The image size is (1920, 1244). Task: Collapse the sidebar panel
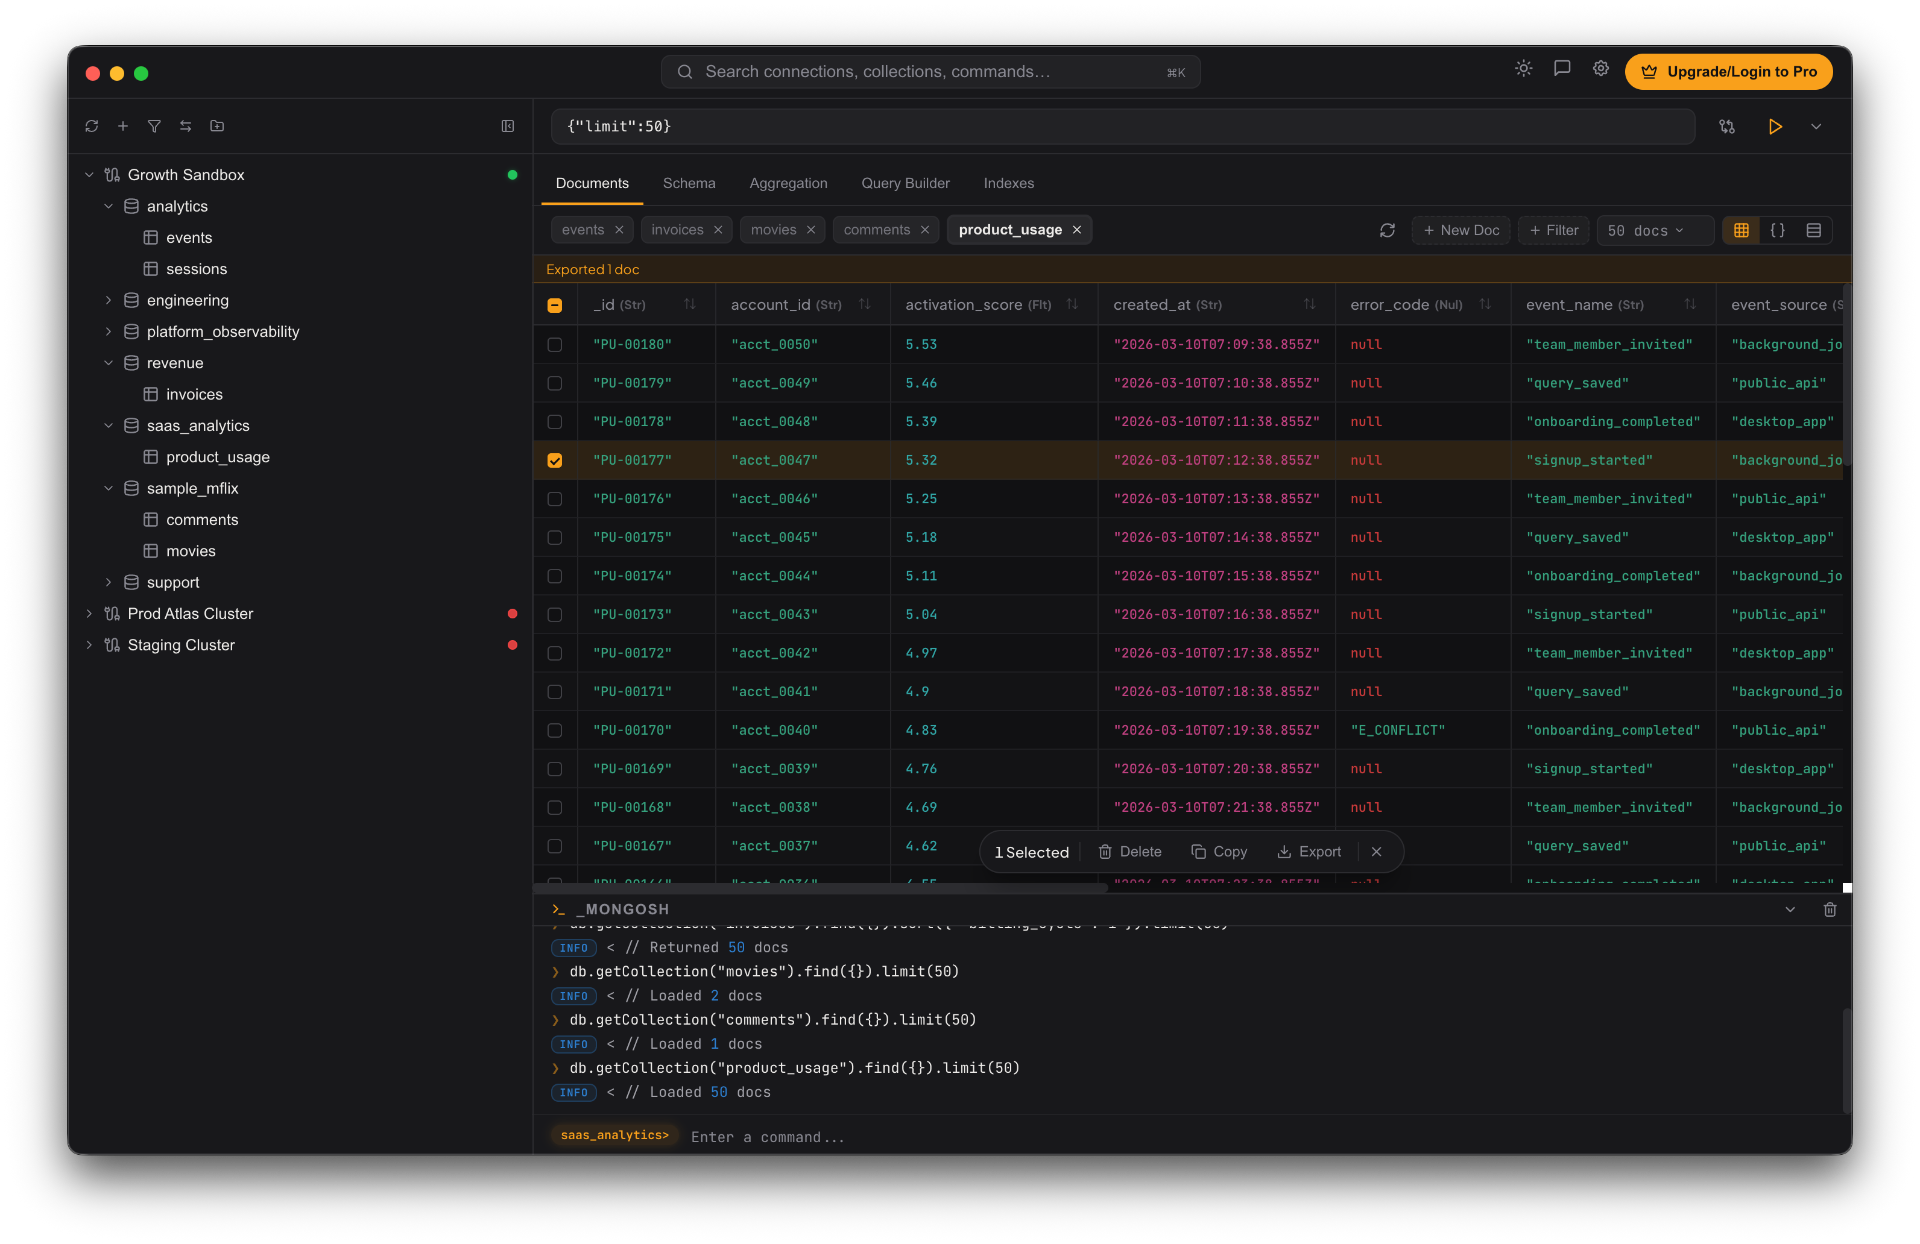pos(508,127)
